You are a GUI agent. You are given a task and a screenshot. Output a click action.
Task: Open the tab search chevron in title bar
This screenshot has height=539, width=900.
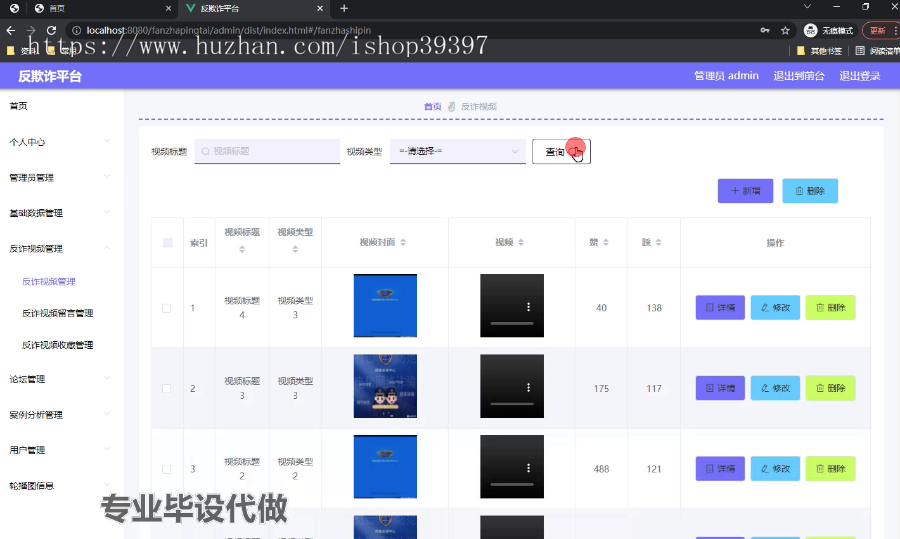pos(807,7)
